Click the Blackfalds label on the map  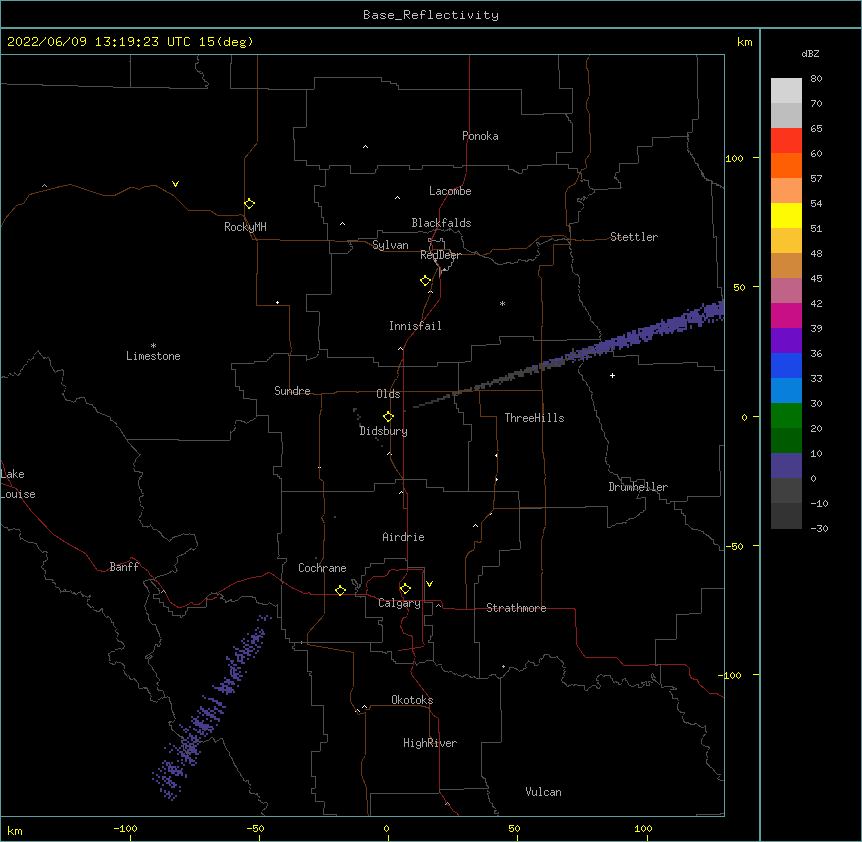pyautogui.click(x=441, y=223)
